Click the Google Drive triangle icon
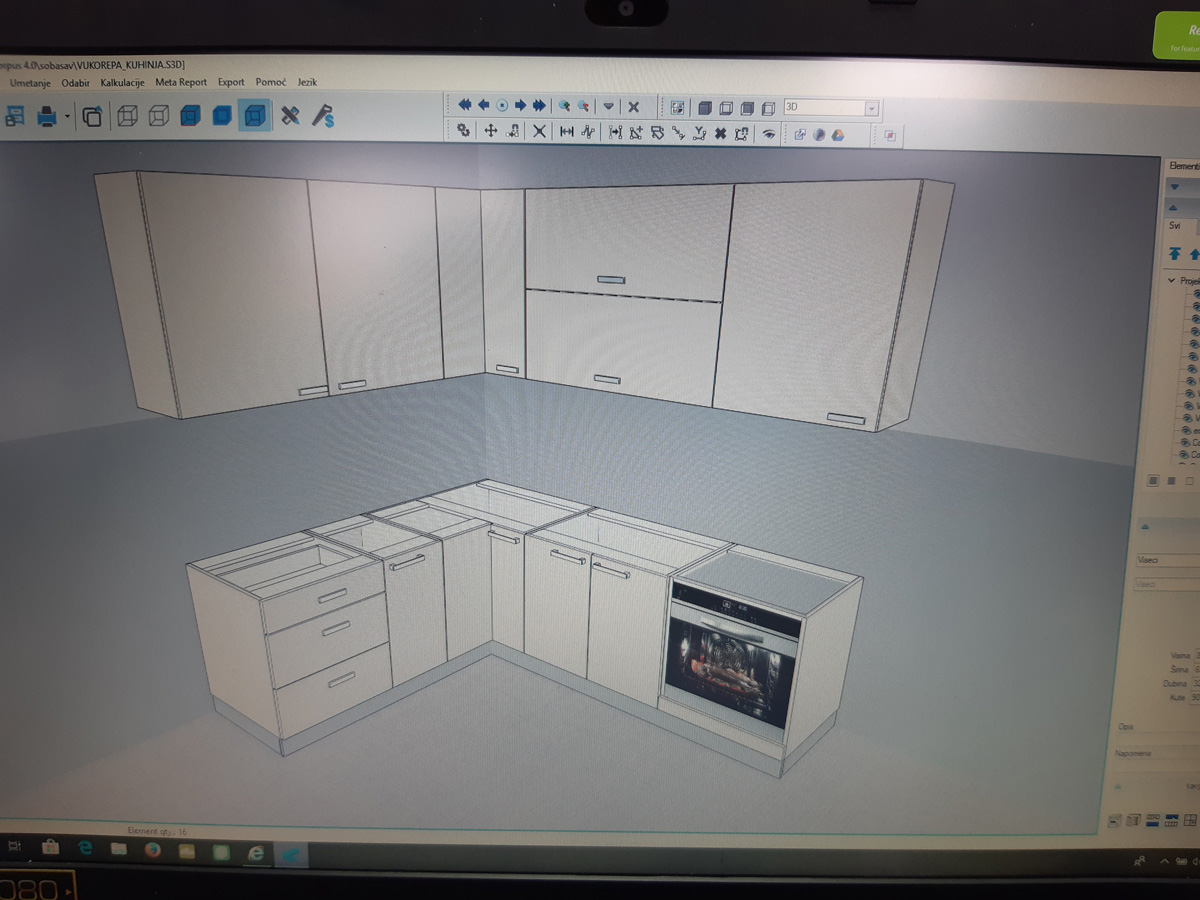The width and height of the screenshot is (1200, 900). [x=838, y=135]
